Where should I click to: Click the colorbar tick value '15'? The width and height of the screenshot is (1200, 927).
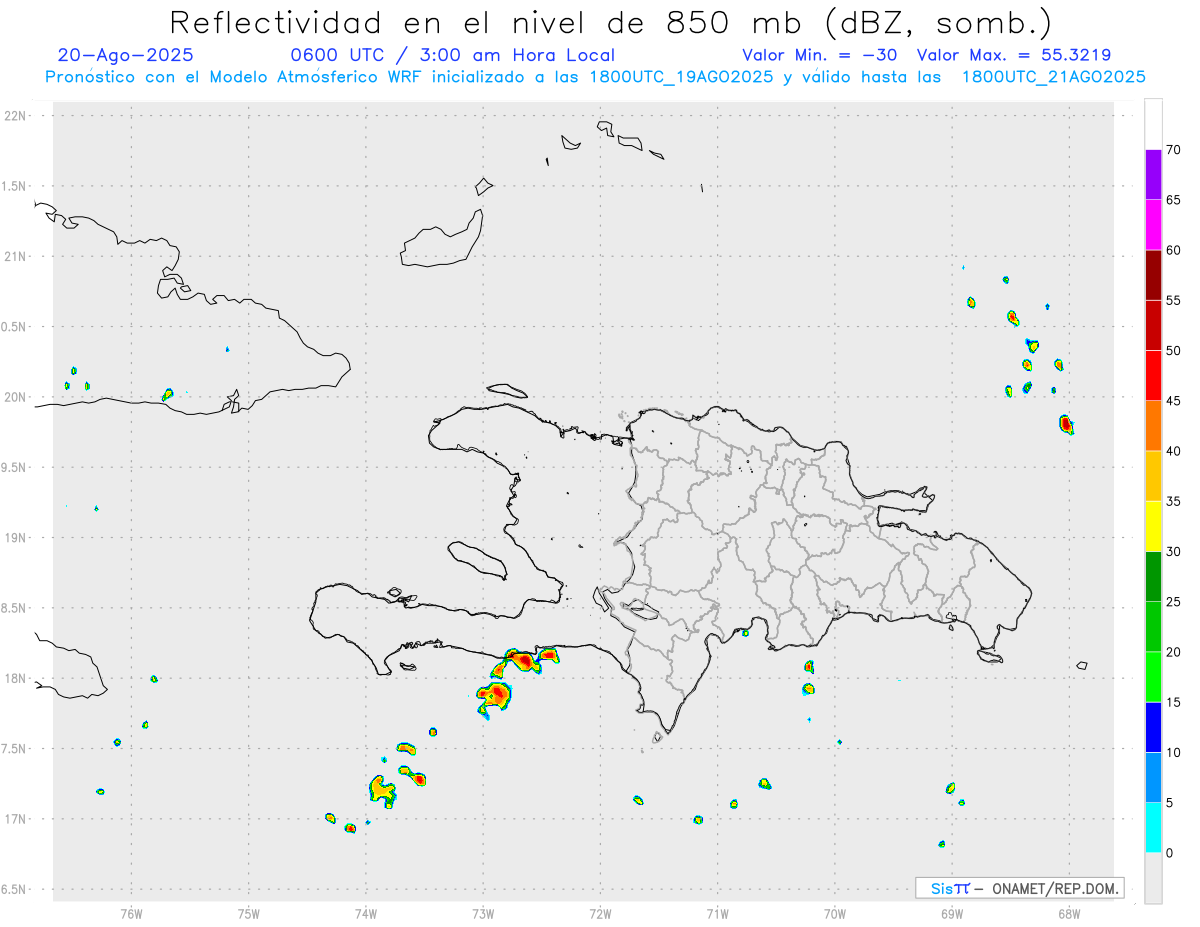point(1173,702)
